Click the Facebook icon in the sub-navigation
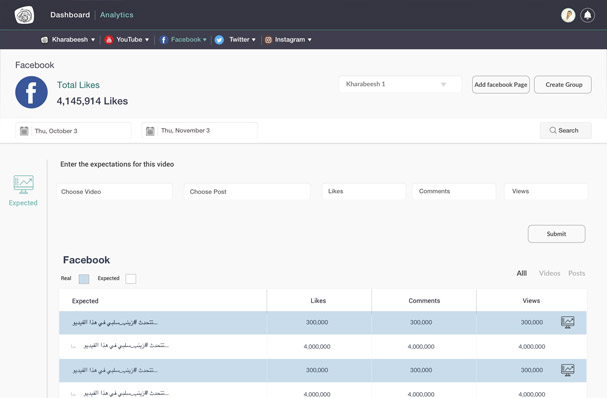The width and height of the screenshot is (607, 398). pos(163,39)
